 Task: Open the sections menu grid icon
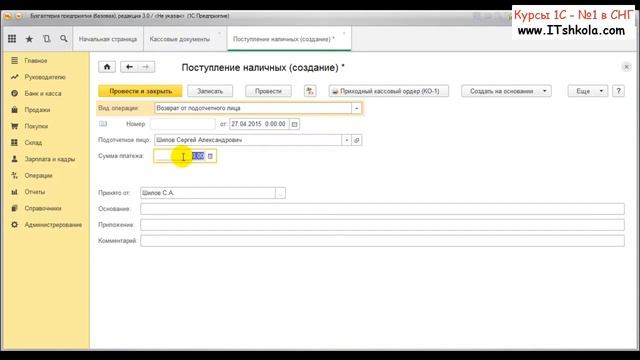(x=12, y=39)
